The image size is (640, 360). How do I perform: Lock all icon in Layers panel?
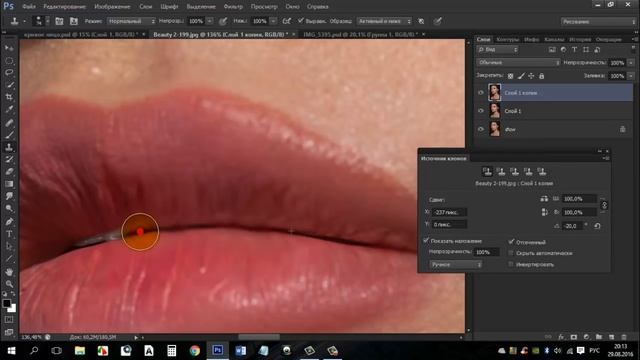pyautogui.click(x=541, y=76)
